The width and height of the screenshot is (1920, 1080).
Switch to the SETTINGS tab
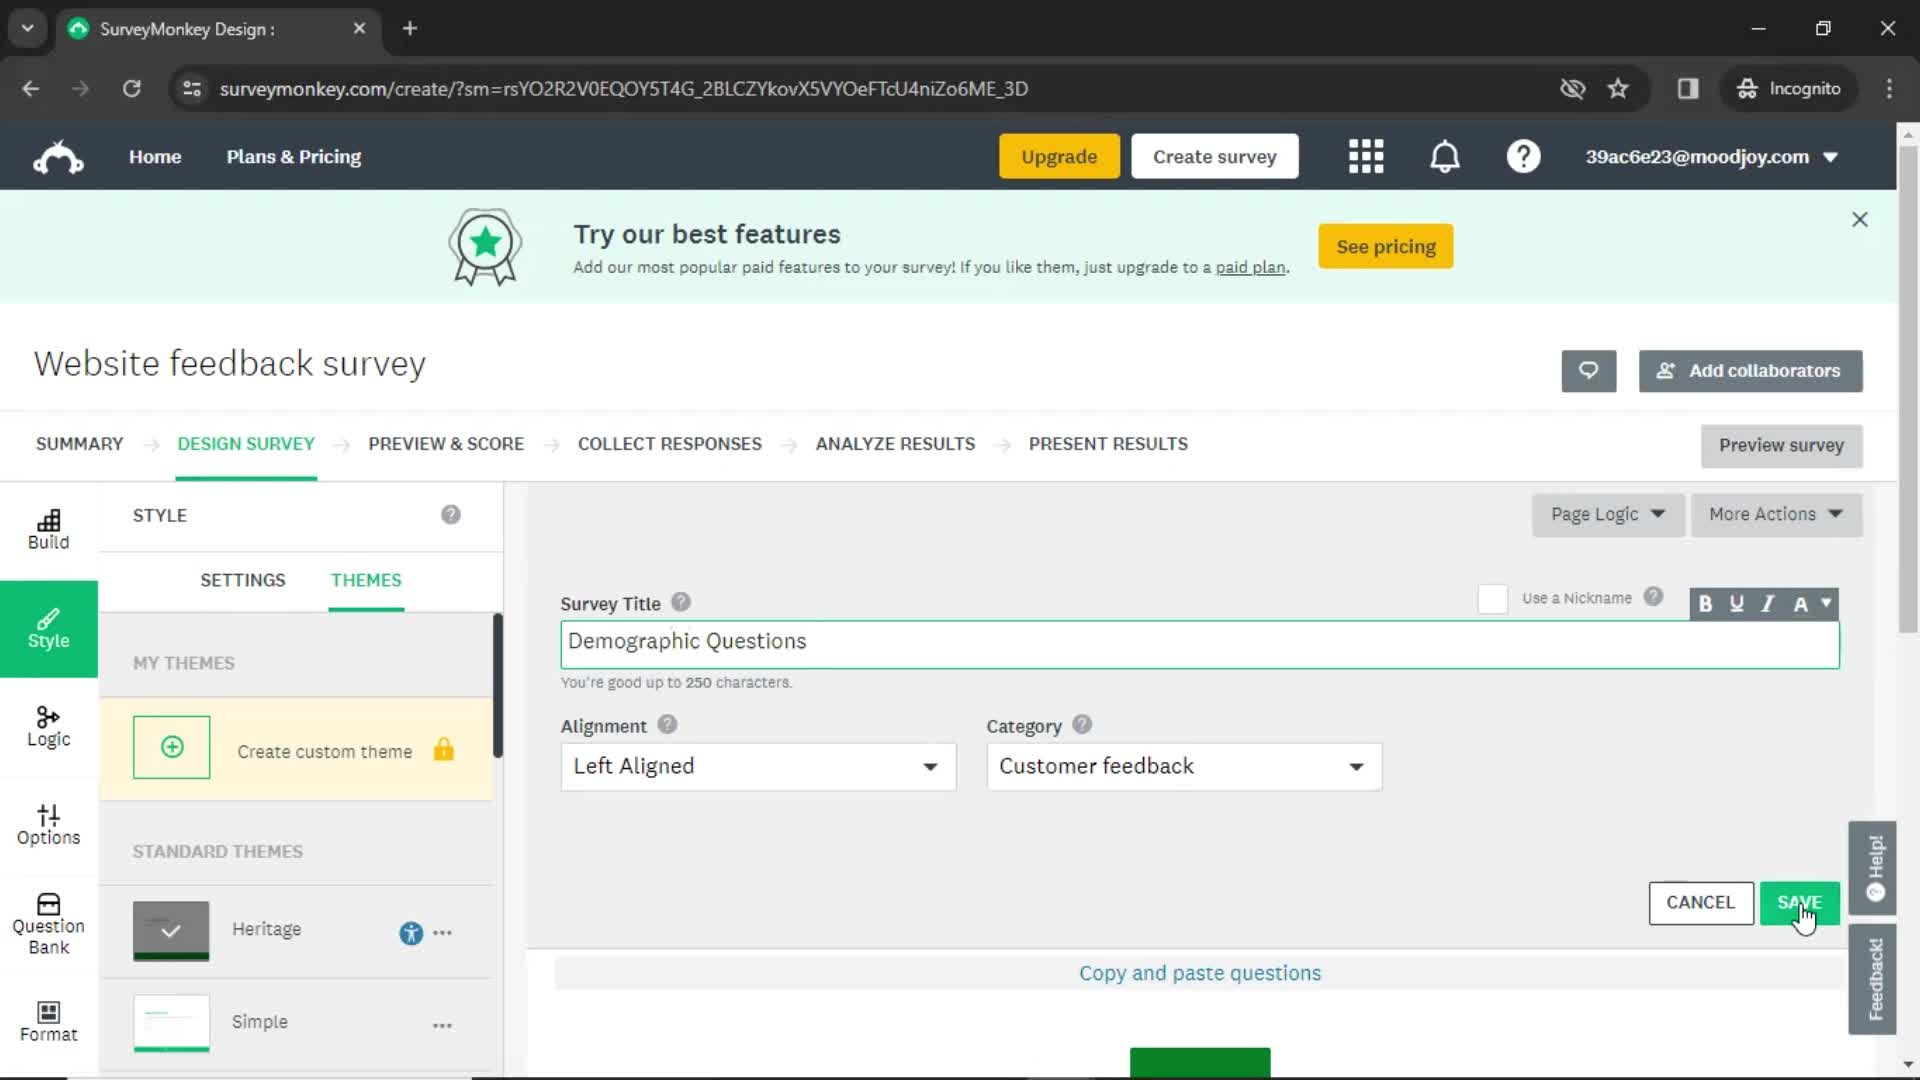(x=243, y=580)
